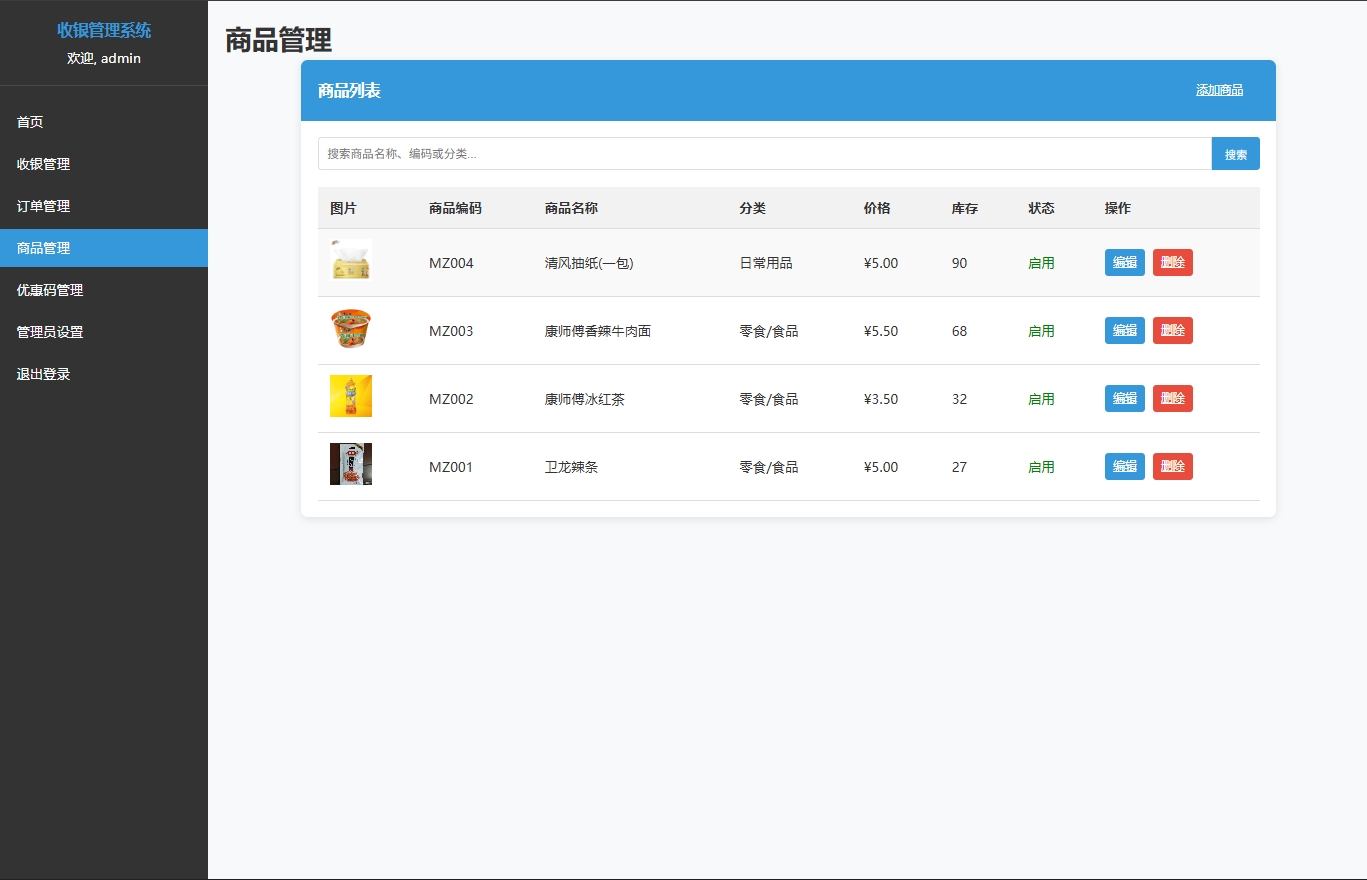Viewport: 1367px width, 880px height.
Task: Click the 搜索 button
Action: click(x=1236, y=154)
